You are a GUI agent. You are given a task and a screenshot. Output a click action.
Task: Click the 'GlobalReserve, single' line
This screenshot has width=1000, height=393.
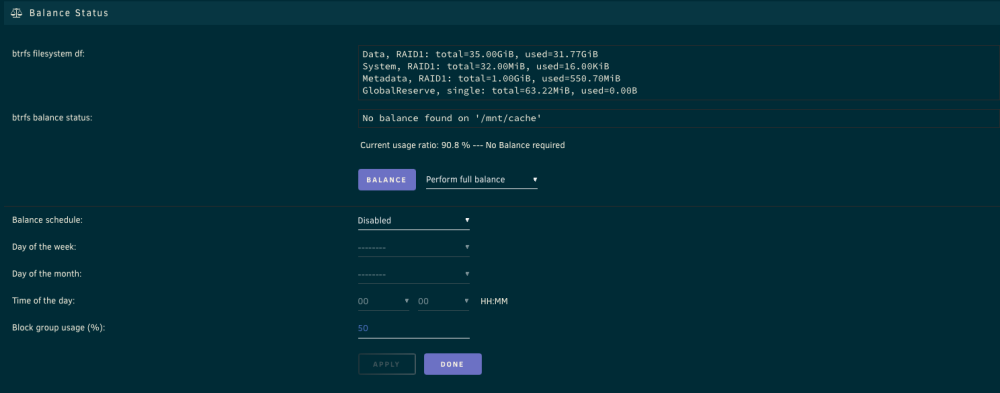[x=499, y=91]
